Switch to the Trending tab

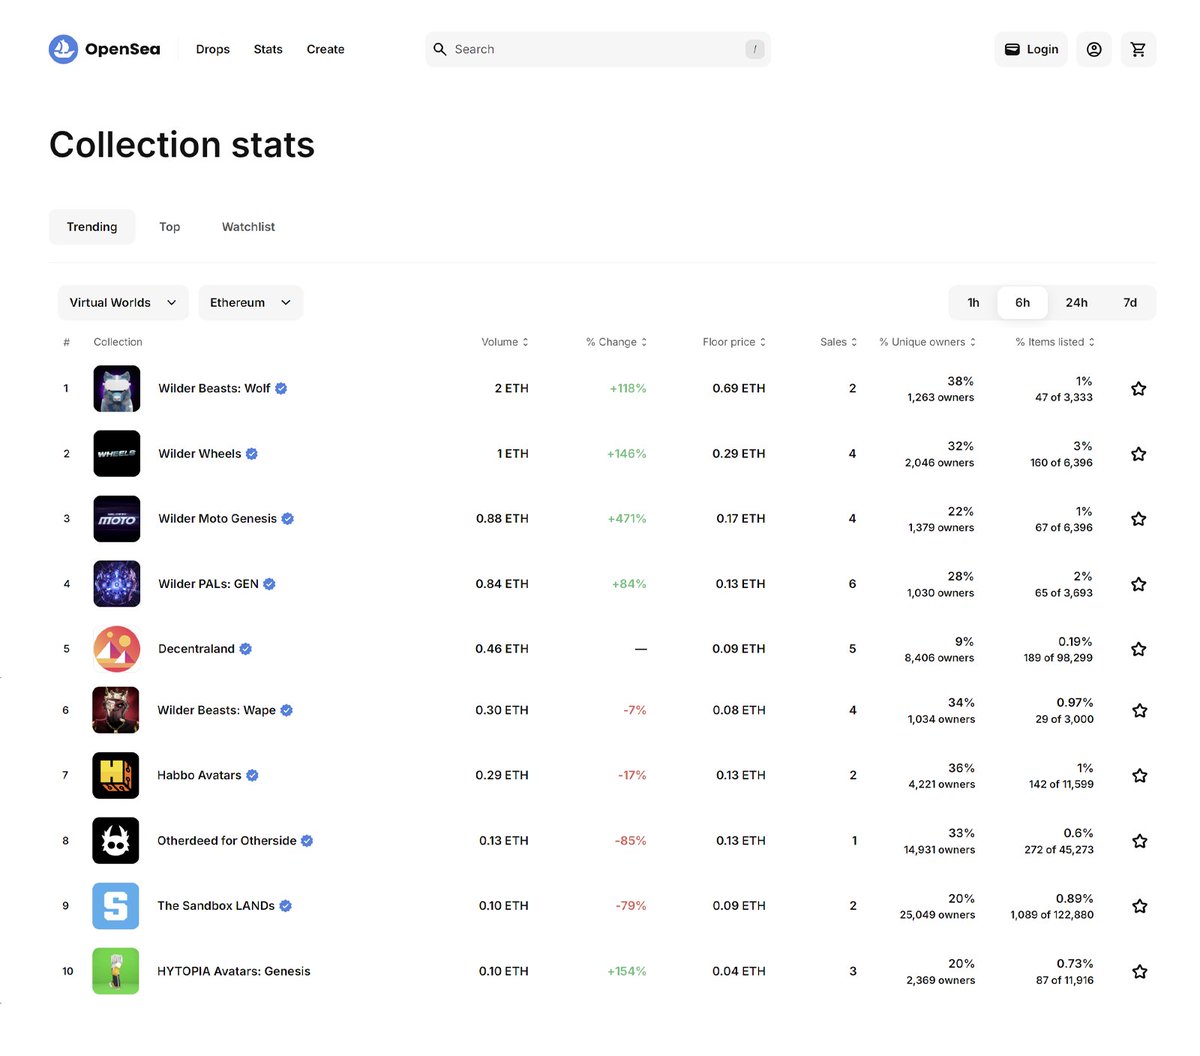[x=92, y=227]
